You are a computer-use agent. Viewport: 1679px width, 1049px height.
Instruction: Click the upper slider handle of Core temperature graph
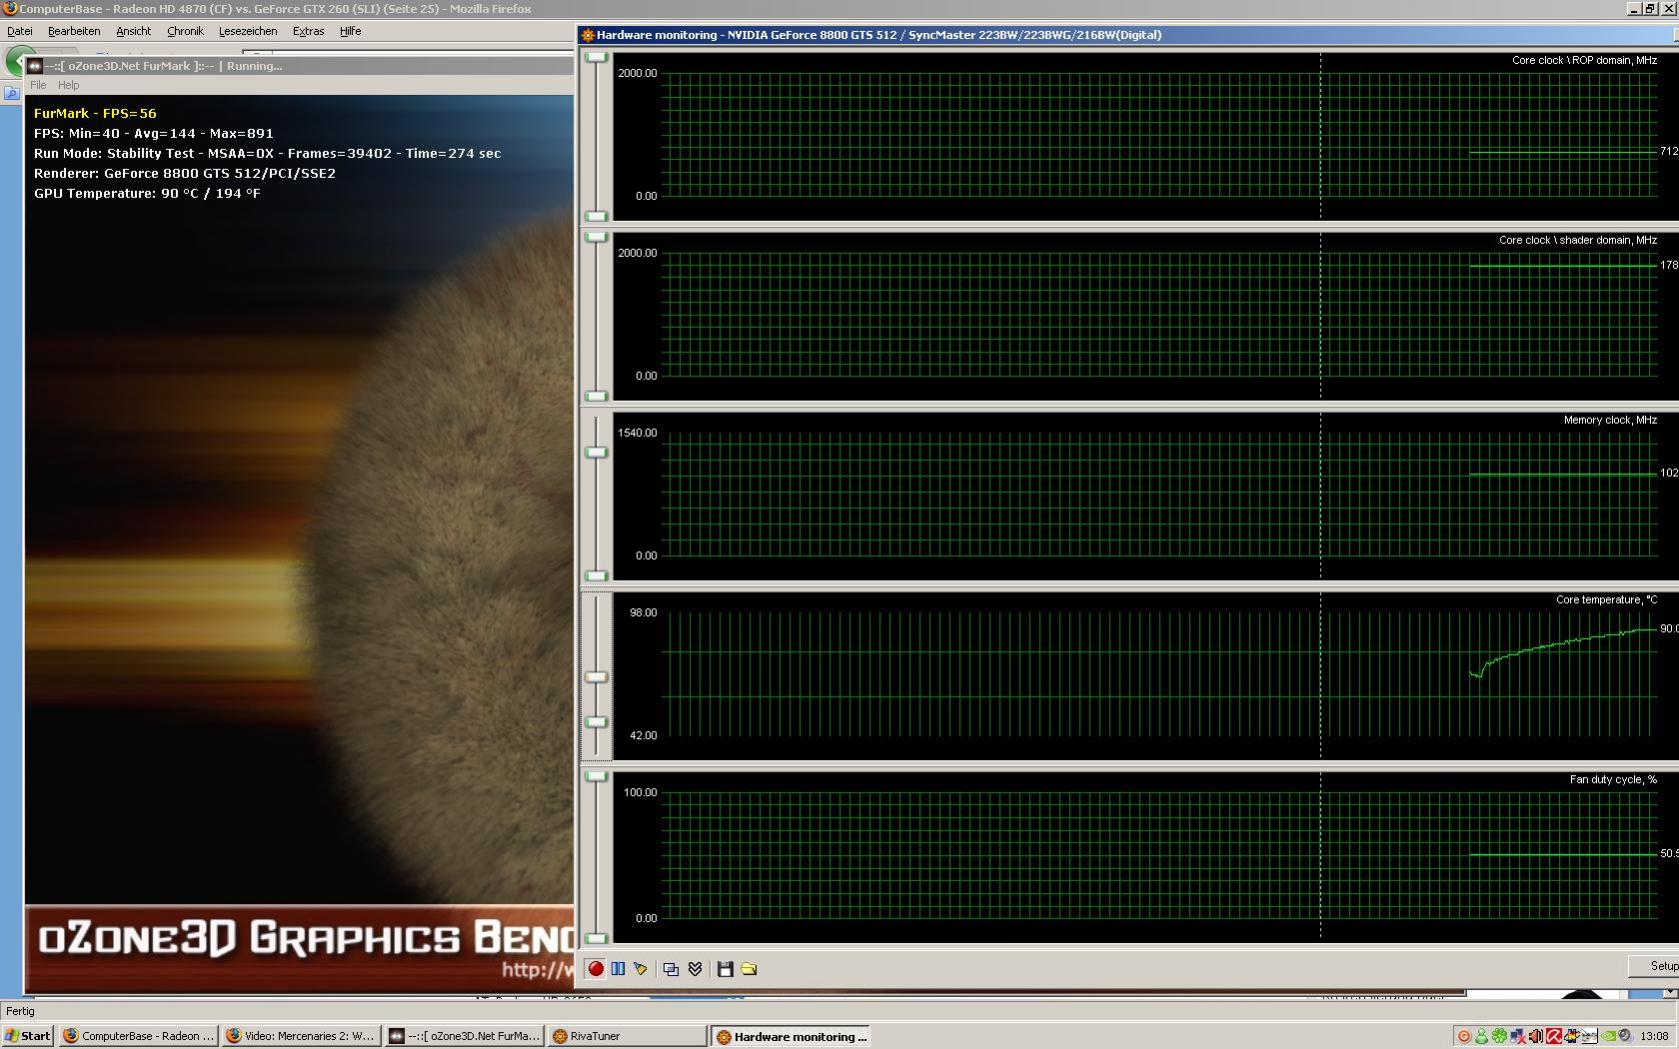click(596, 677)
